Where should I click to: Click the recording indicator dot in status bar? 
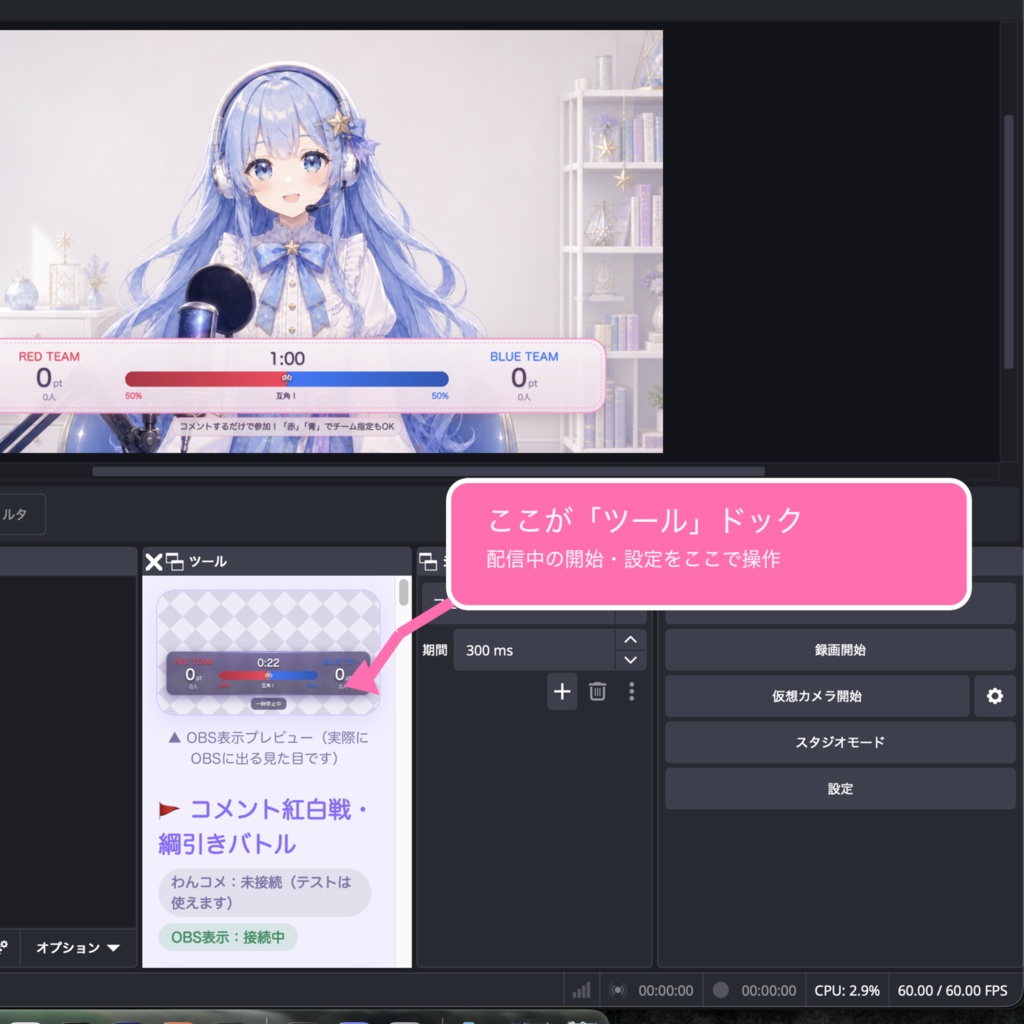tap(720, 990)
